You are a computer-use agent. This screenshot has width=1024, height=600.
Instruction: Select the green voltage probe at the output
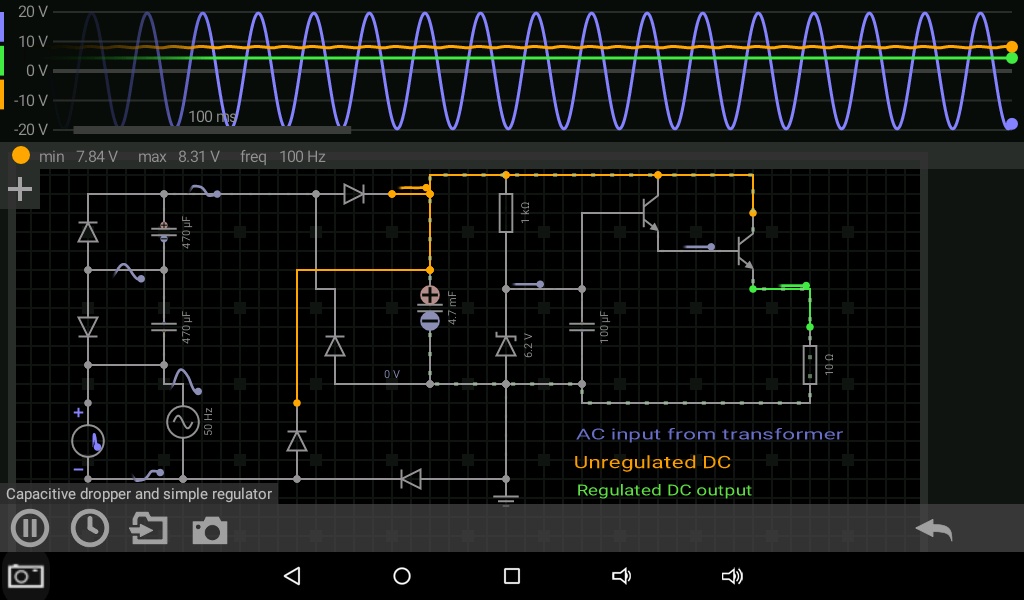[x=796, y=285]
